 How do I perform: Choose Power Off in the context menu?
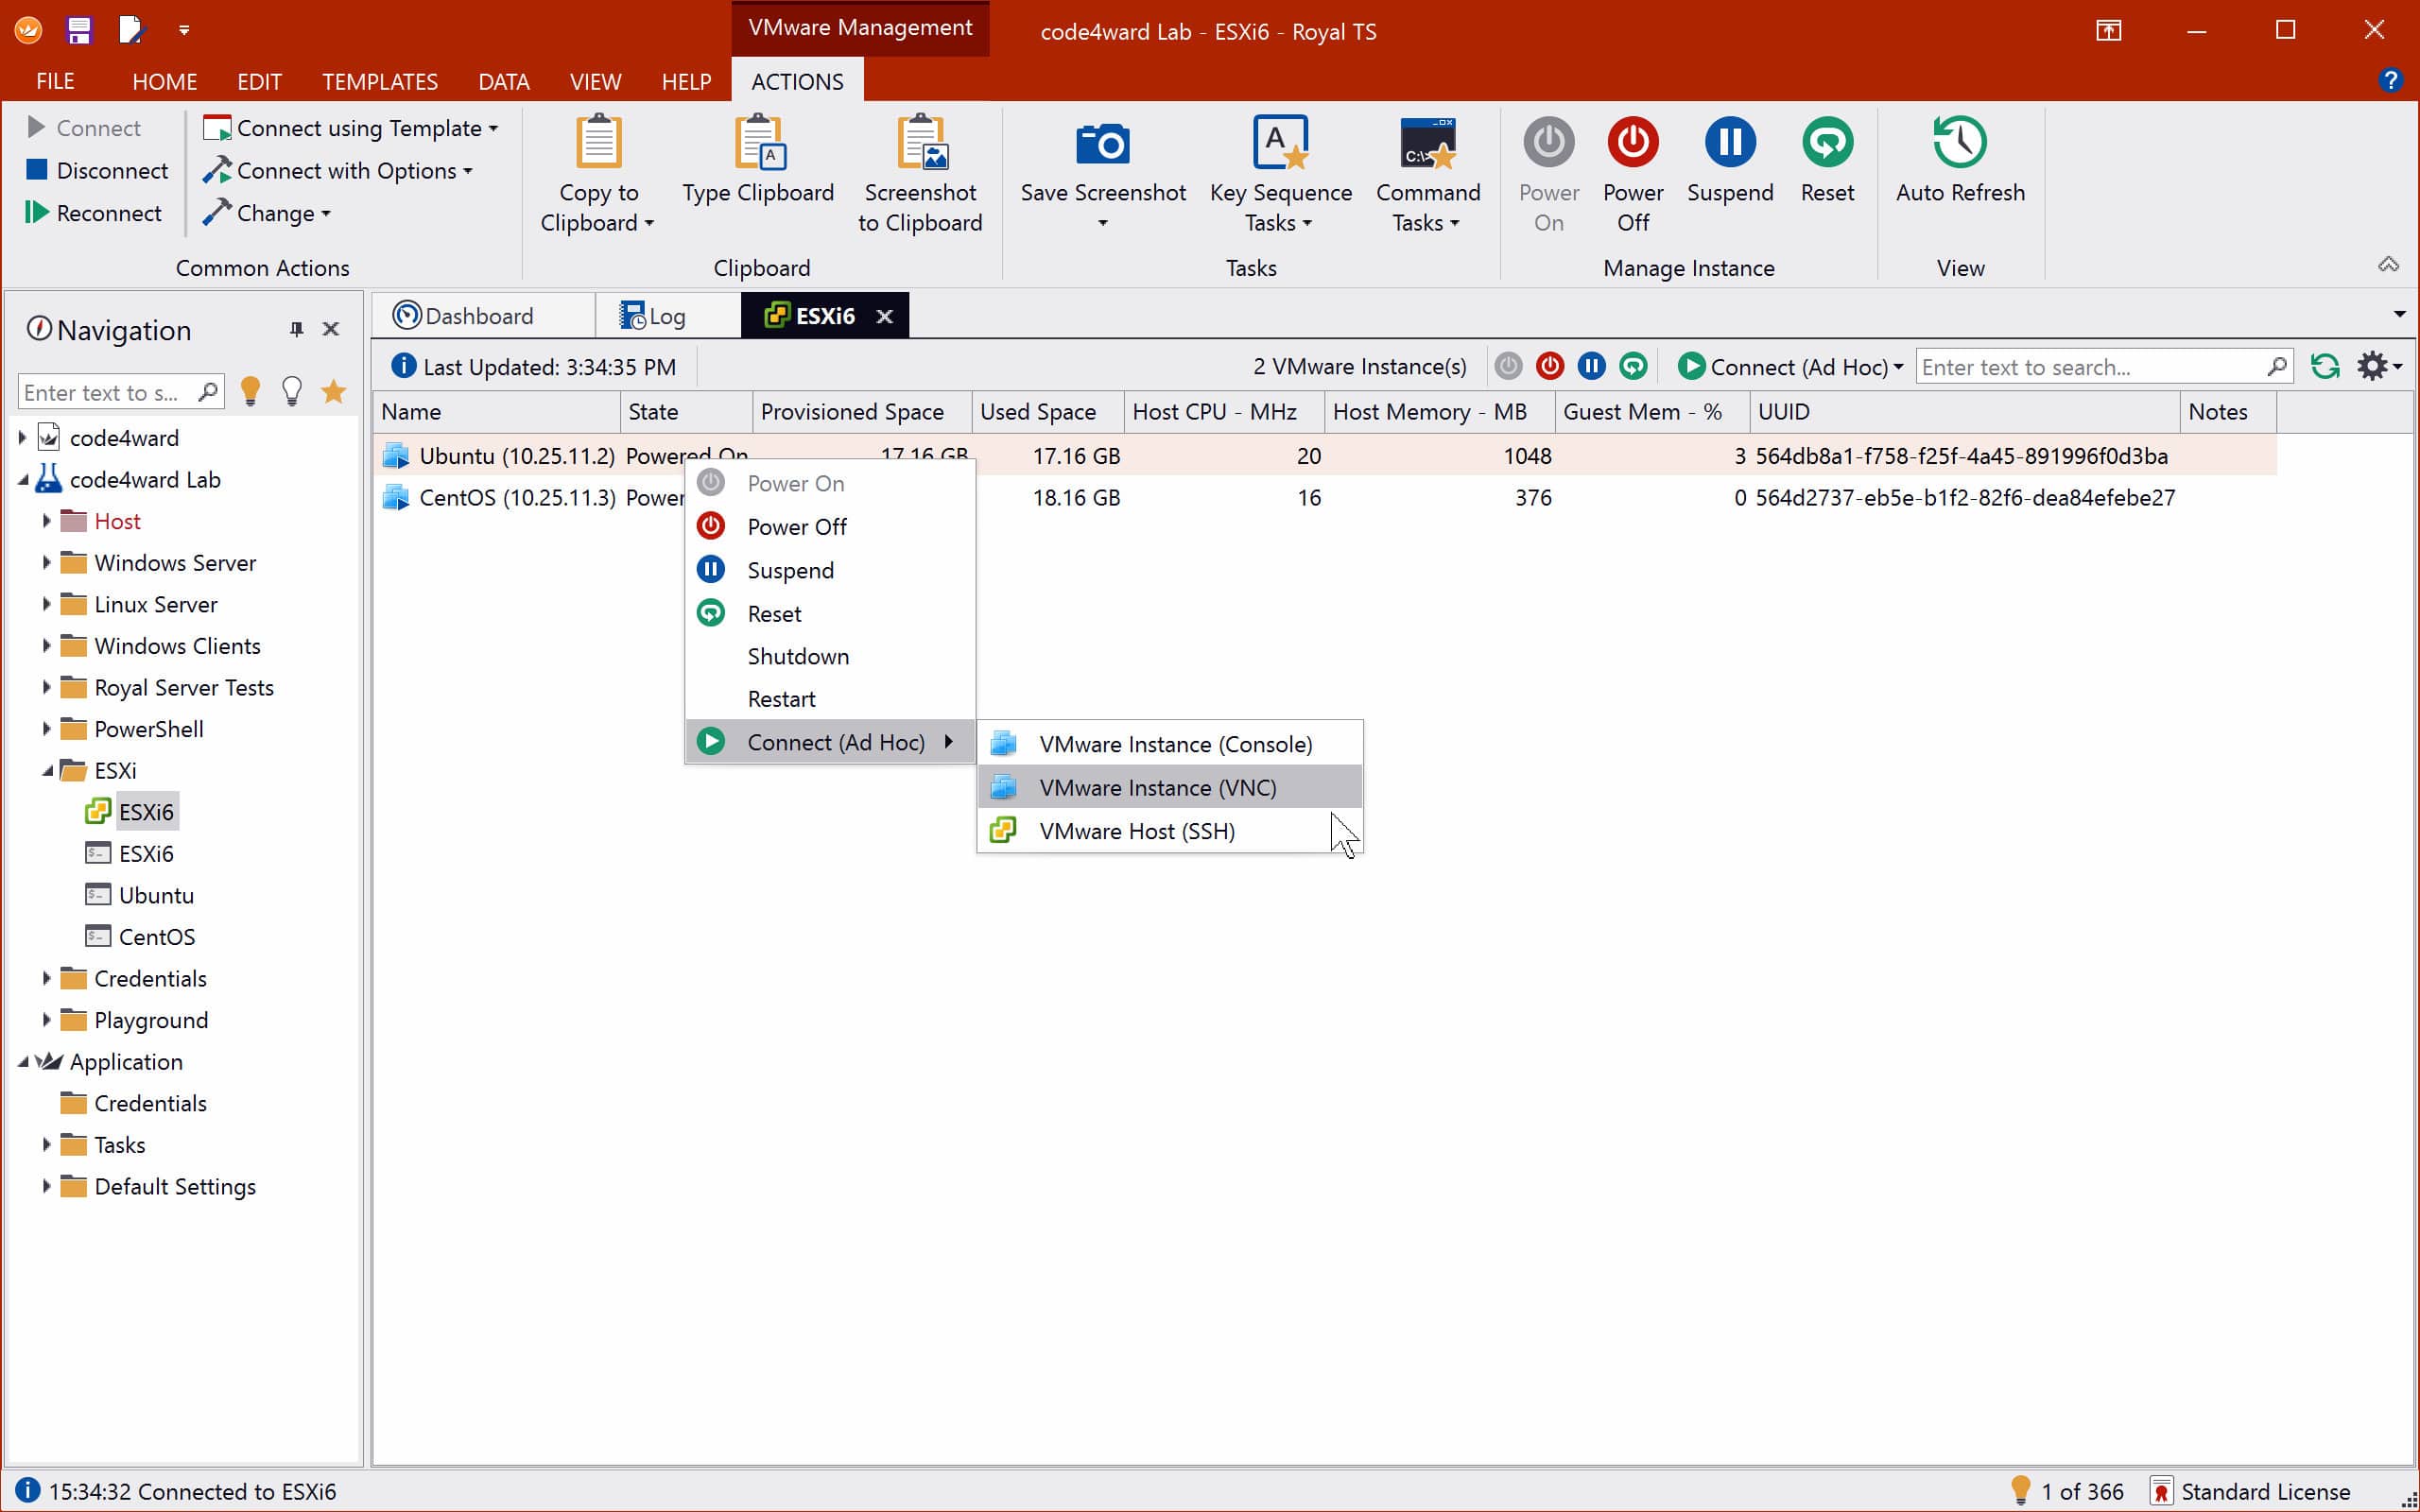(x=829, y=527)
